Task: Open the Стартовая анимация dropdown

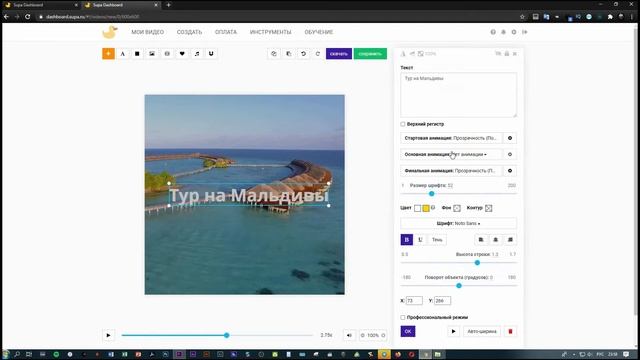Action: [451, 138]
